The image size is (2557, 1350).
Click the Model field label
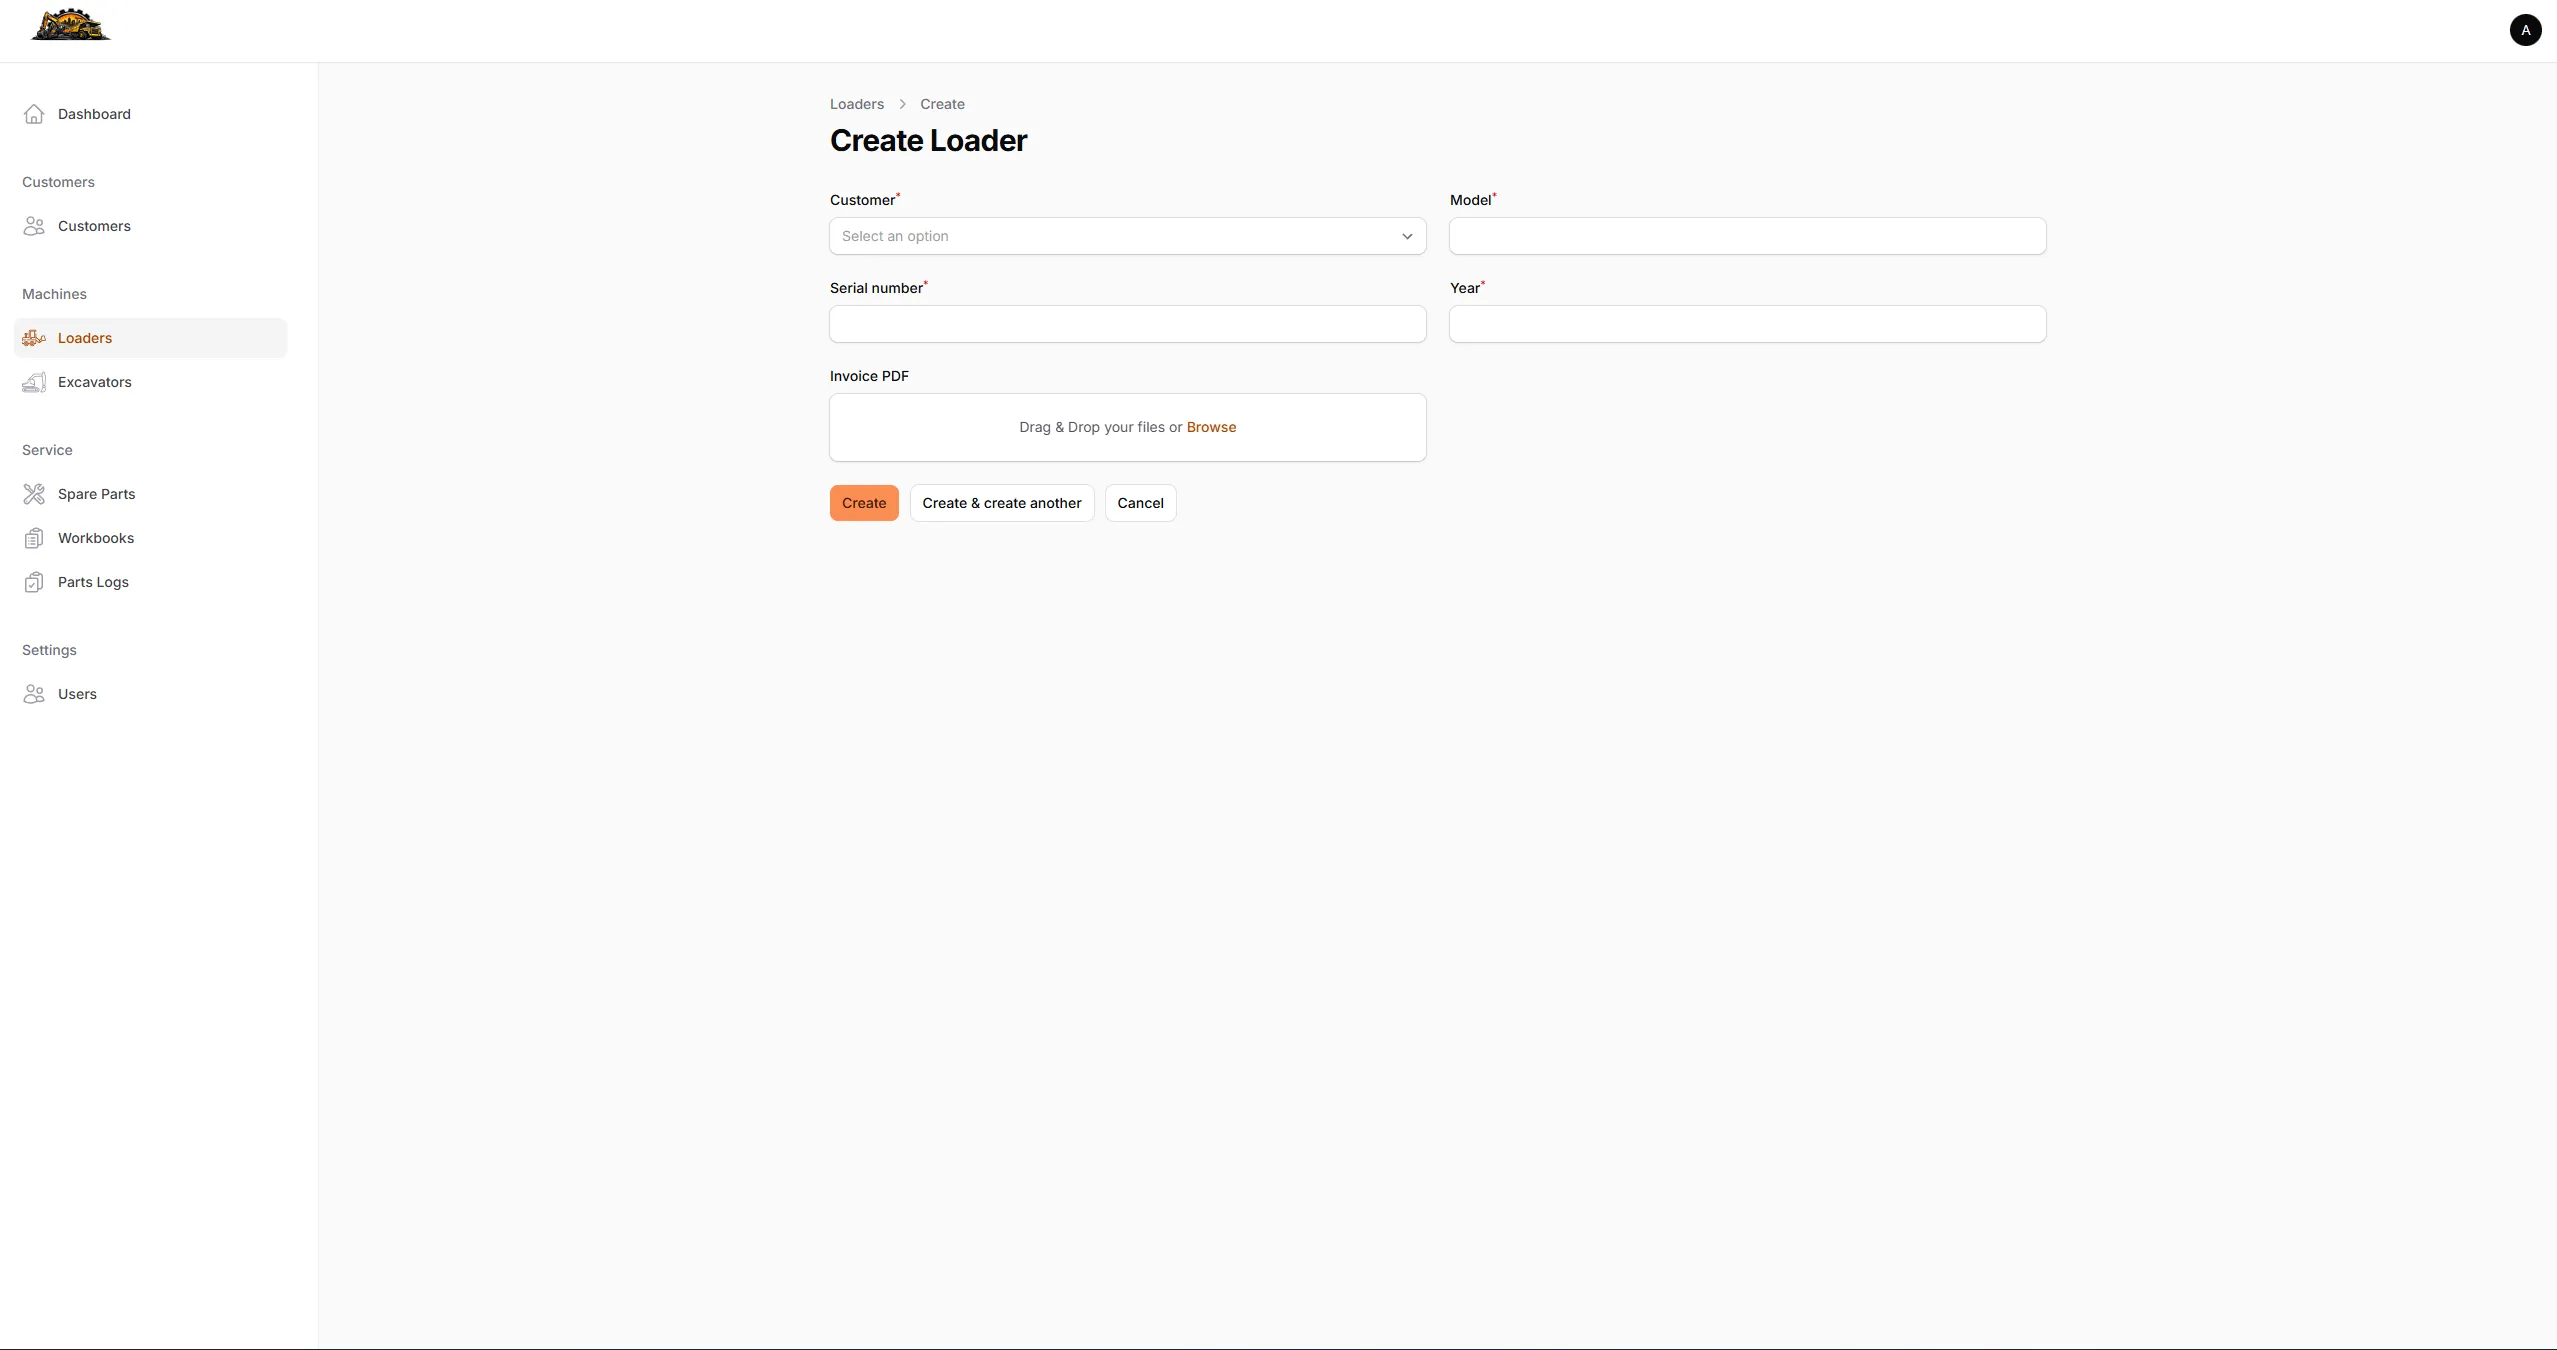click(1470, 200)
